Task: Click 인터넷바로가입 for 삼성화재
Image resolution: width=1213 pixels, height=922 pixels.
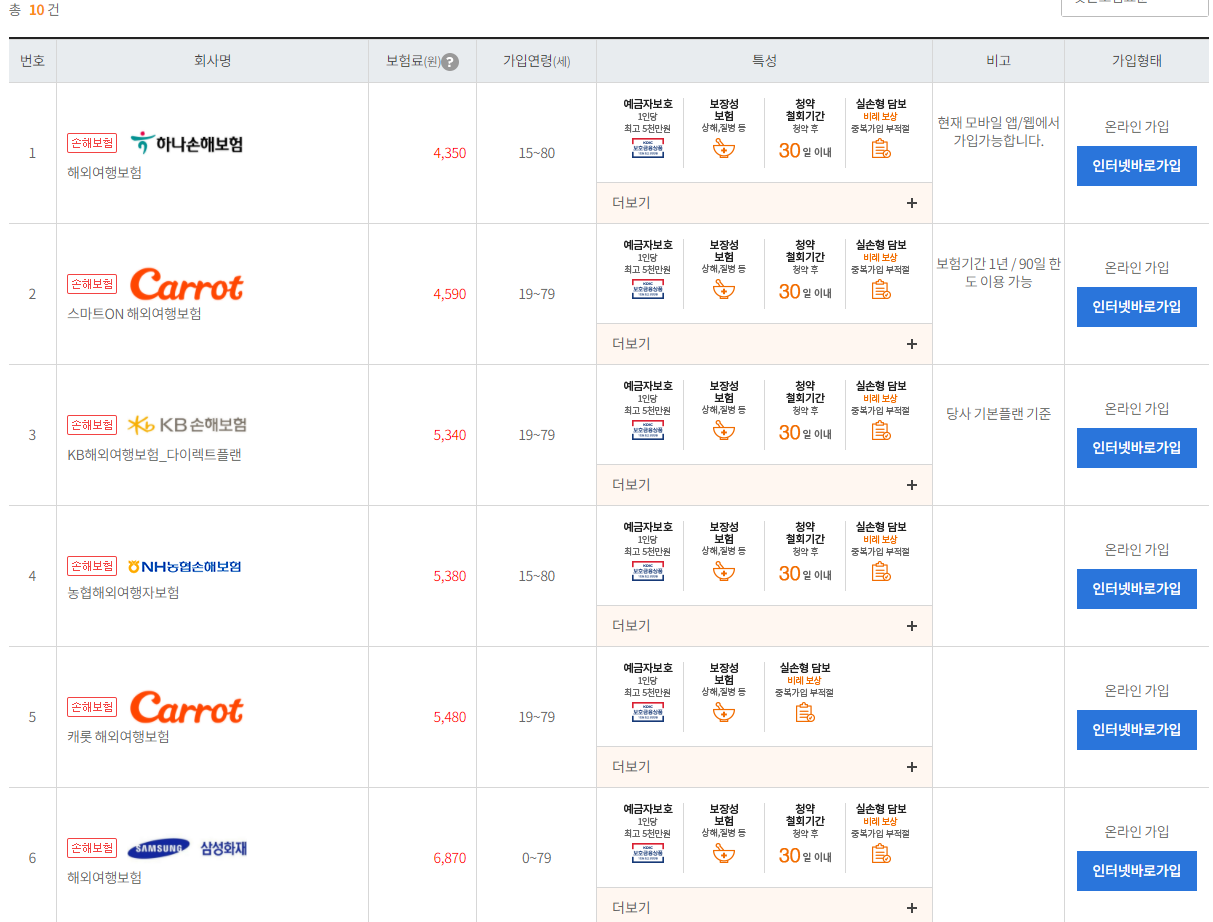Action: click(1137, 871)
